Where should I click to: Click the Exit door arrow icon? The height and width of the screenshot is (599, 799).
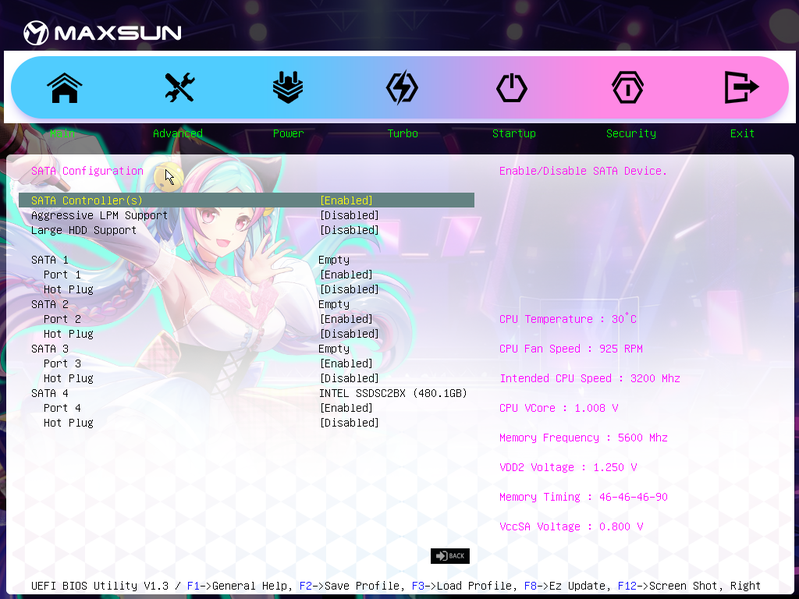(741, 87)
